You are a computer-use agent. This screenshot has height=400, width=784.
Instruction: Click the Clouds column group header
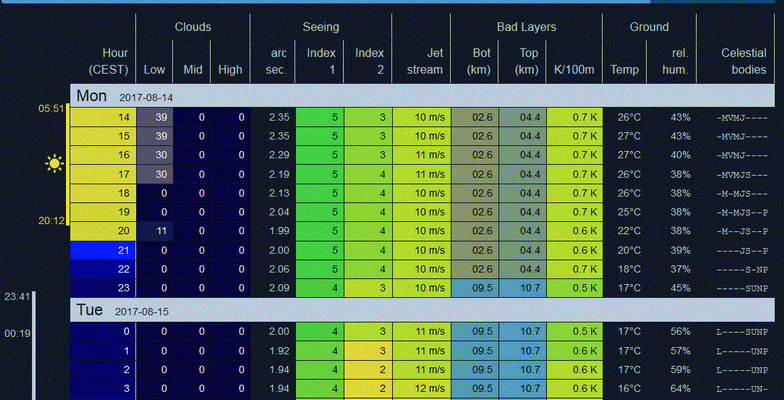[192, 27]
